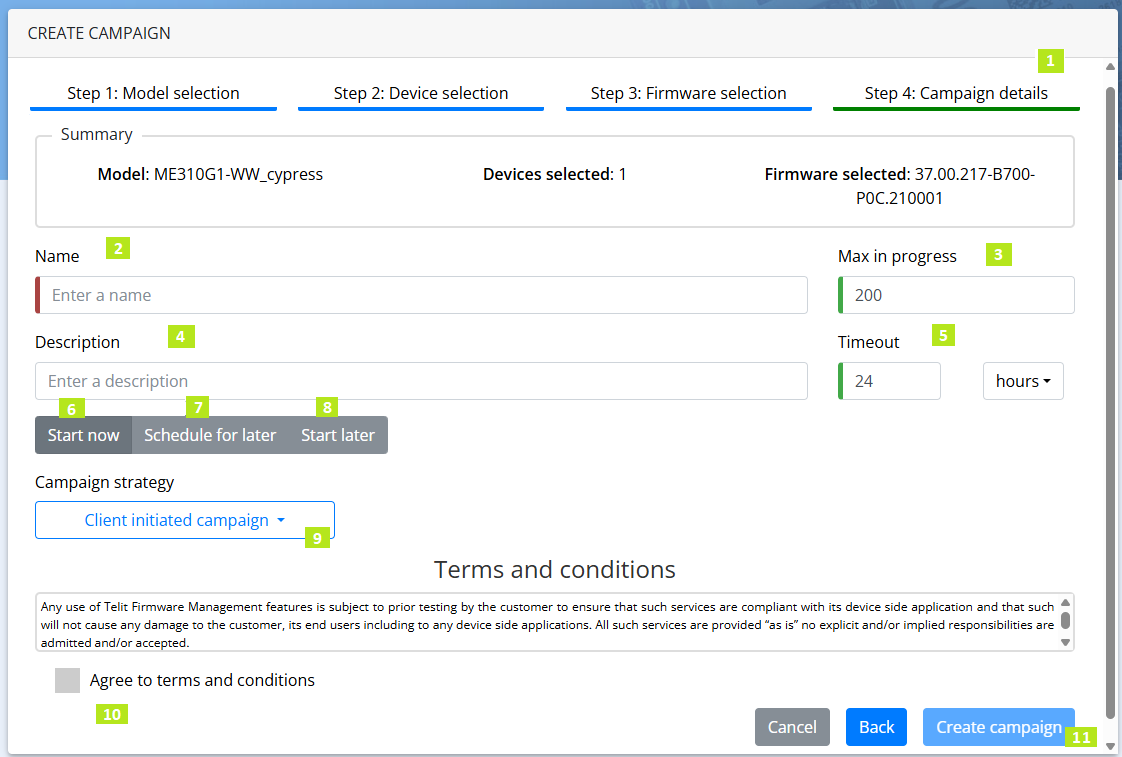Select the Start now option
The image size is (1122, 757).
(83, 435)
